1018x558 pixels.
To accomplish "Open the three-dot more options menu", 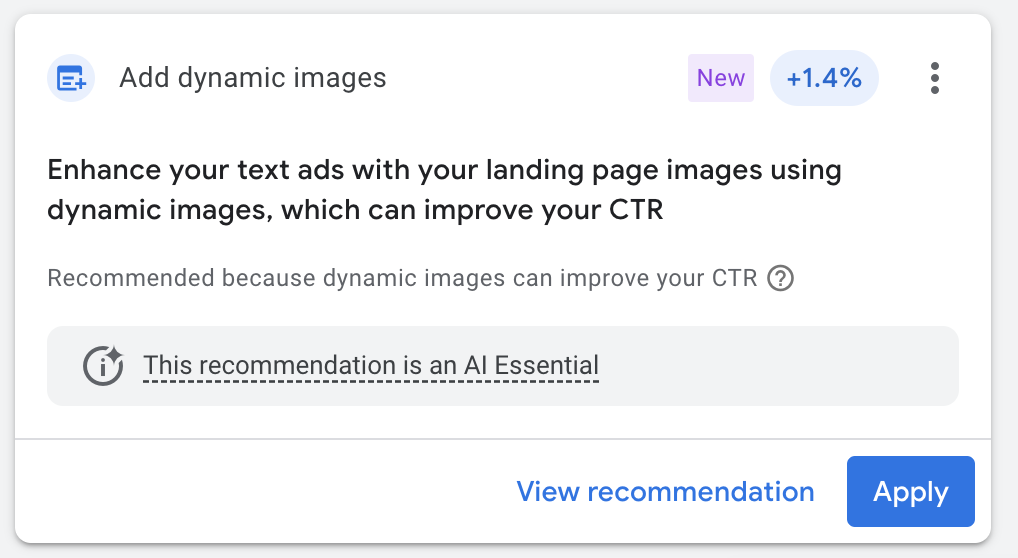I will [x=934, y=78].
